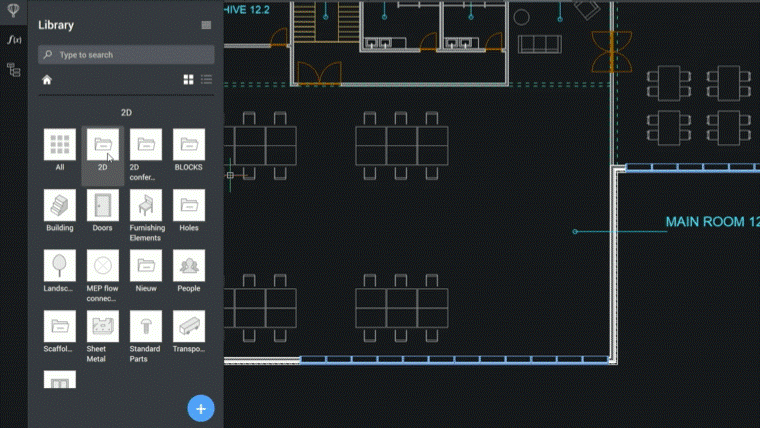This screenshot has width=760, height=428.
Task: Open the People category
Action: click(x=189, y=266)
